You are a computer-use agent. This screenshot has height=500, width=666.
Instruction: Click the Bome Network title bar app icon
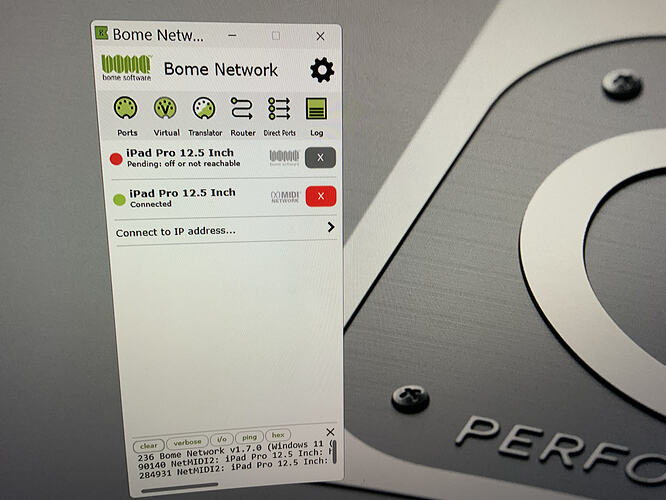[x=101, y=33]
